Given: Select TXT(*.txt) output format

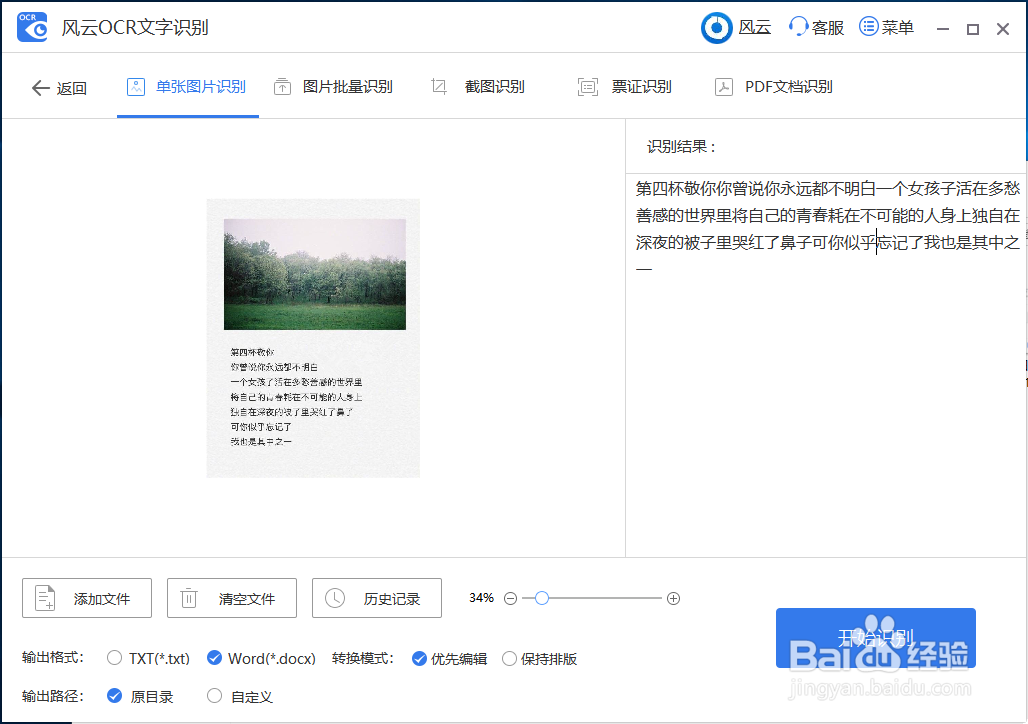Looking at the screenshot, I should tap(115, 658).
